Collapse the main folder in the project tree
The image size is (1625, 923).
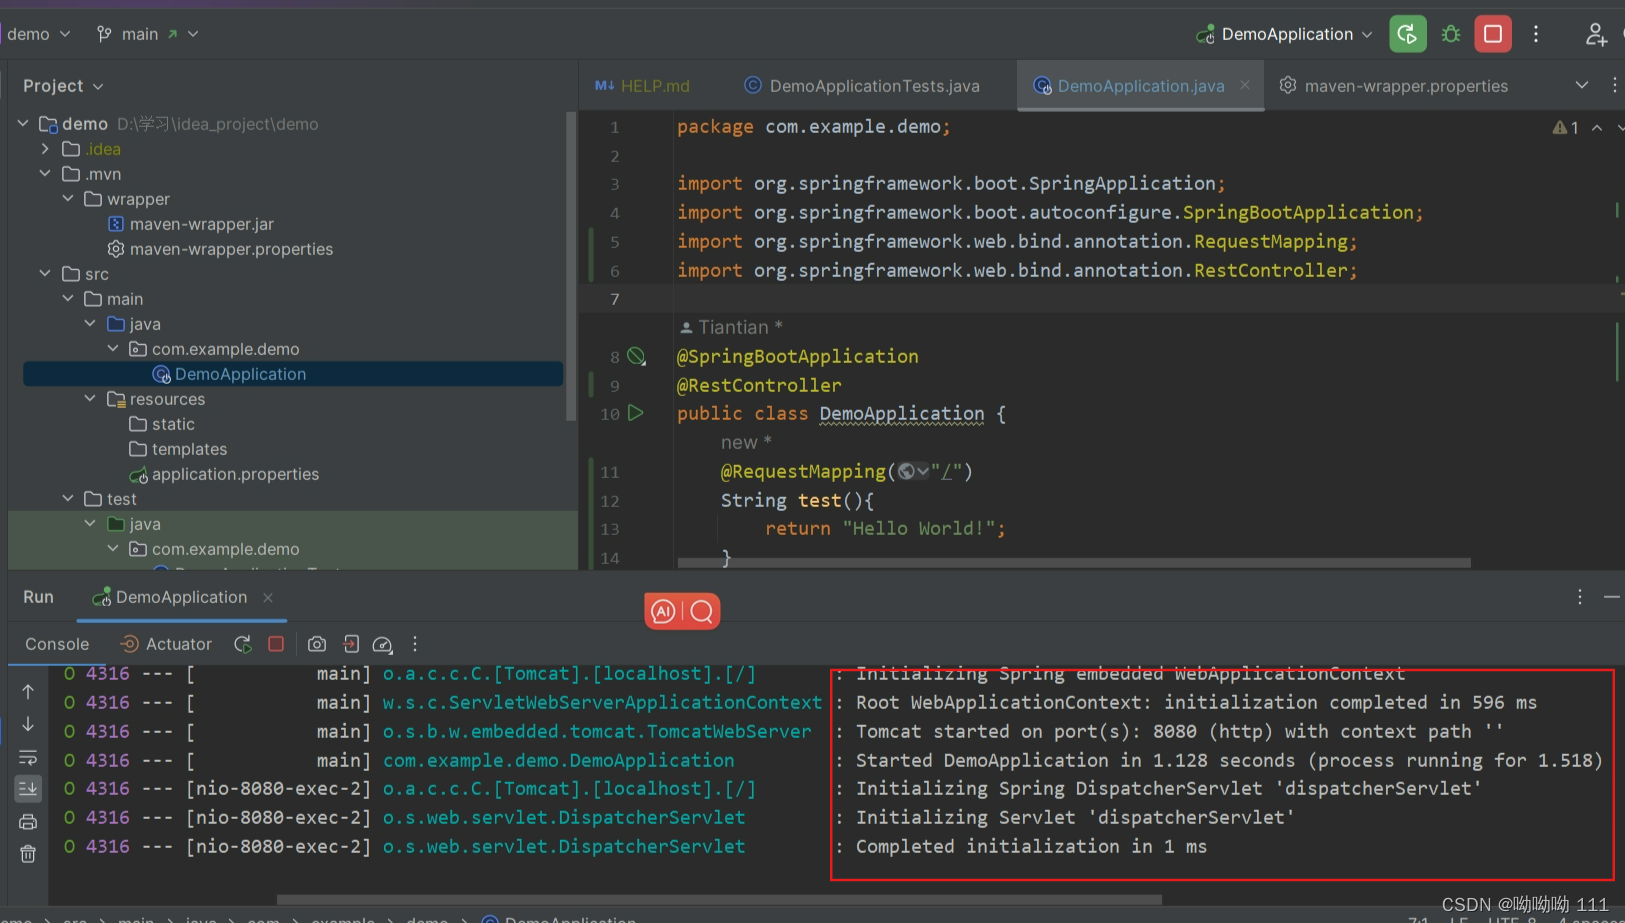coord(68,299)
